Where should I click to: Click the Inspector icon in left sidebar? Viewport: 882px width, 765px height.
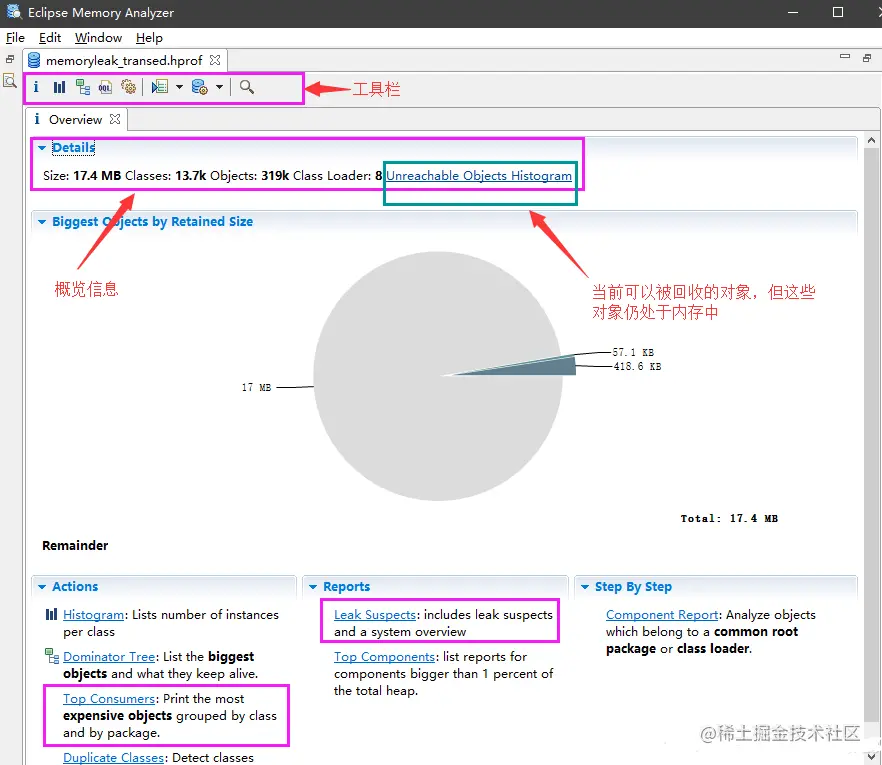10,82
